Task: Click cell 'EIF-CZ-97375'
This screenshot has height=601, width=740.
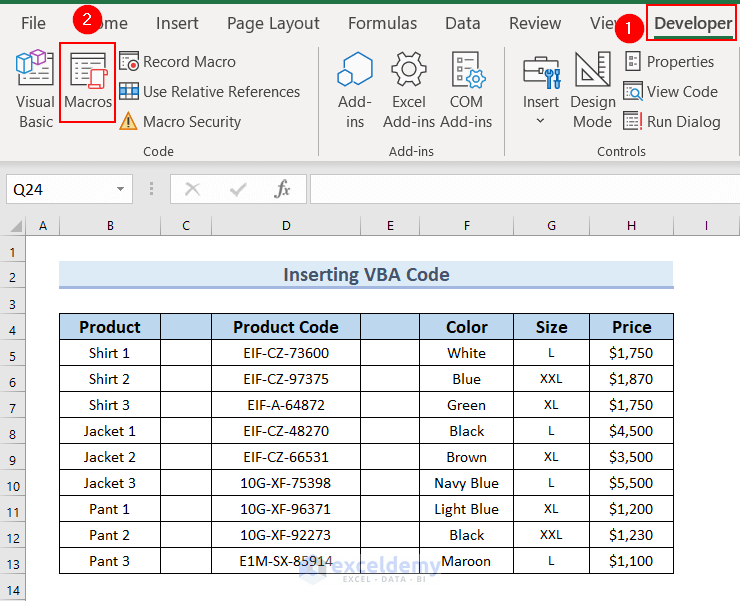Action: 286,379
